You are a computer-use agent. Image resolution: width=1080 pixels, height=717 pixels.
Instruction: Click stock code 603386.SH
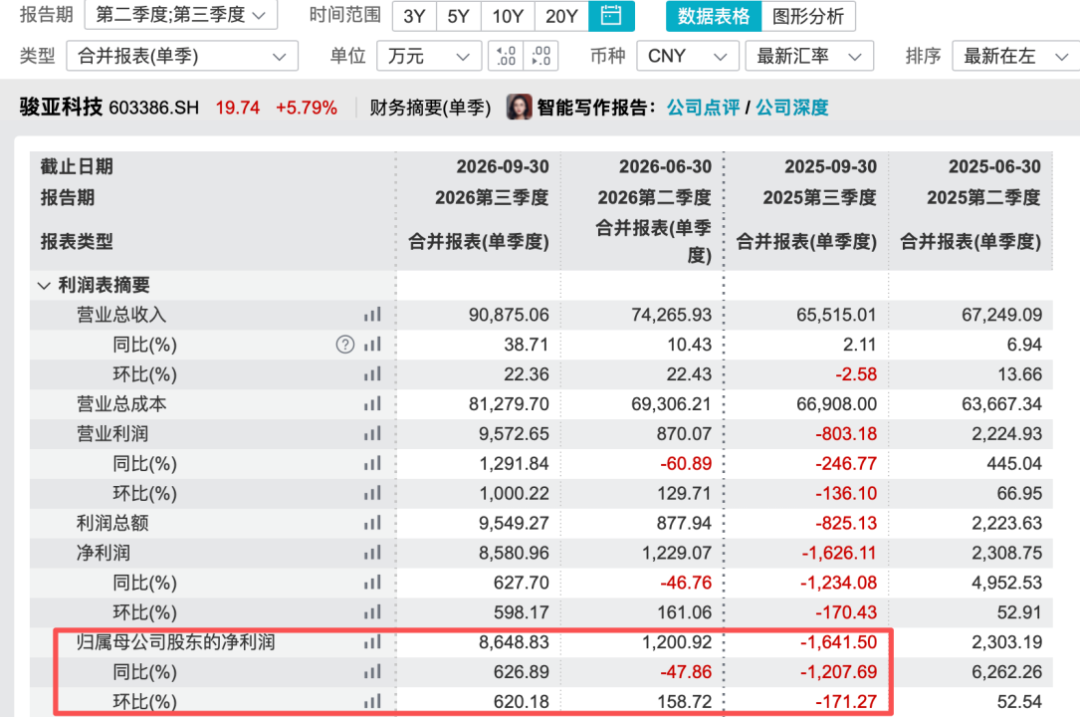click(x=154, y=108)
